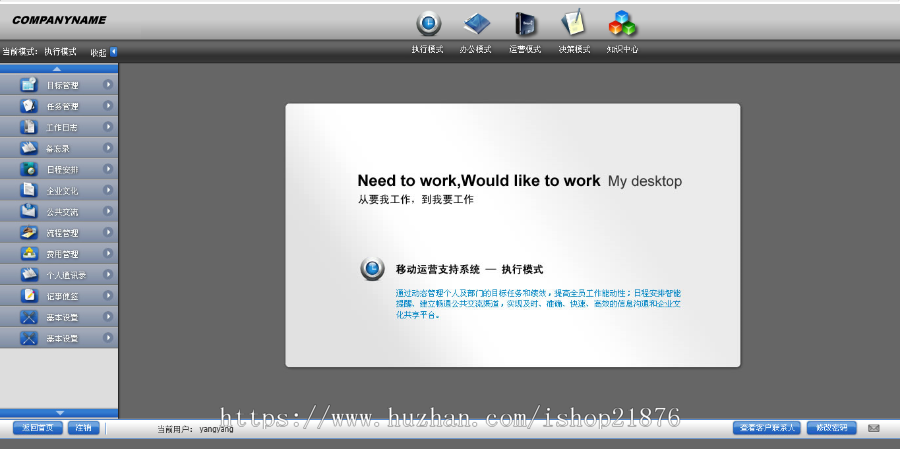Click the 从要我工作，到我要工作 slogan
The image size is (900, 449).
[x=416, y=200]
